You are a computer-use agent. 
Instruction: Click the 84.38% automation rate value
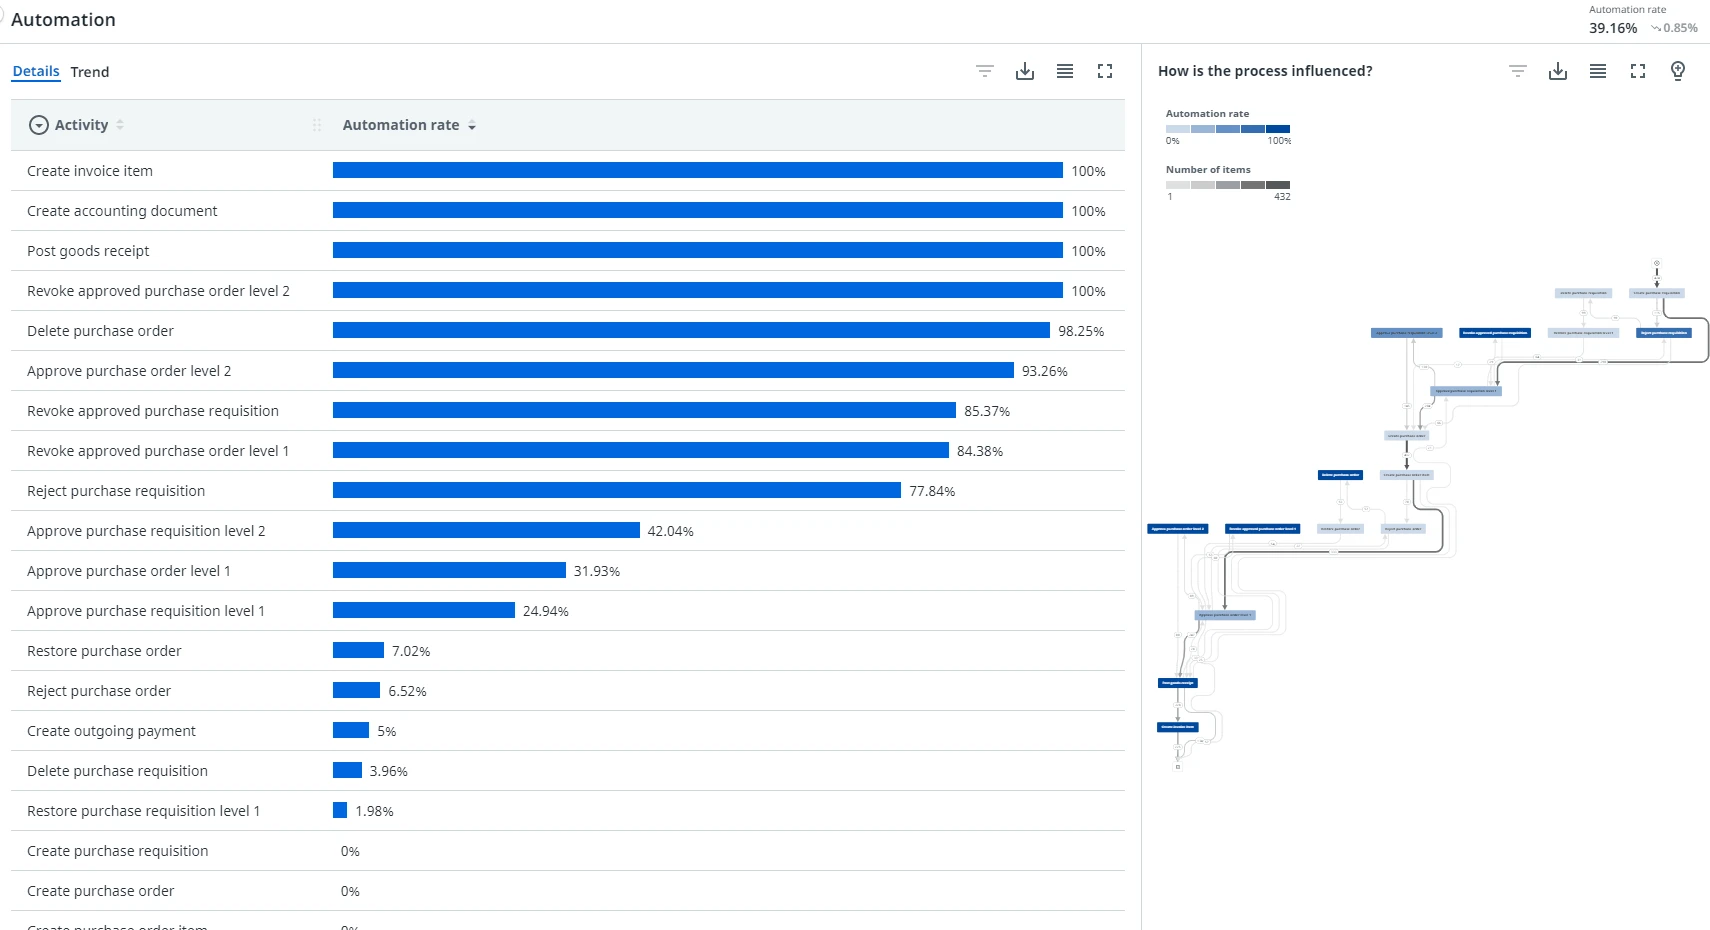coord(980,451)
